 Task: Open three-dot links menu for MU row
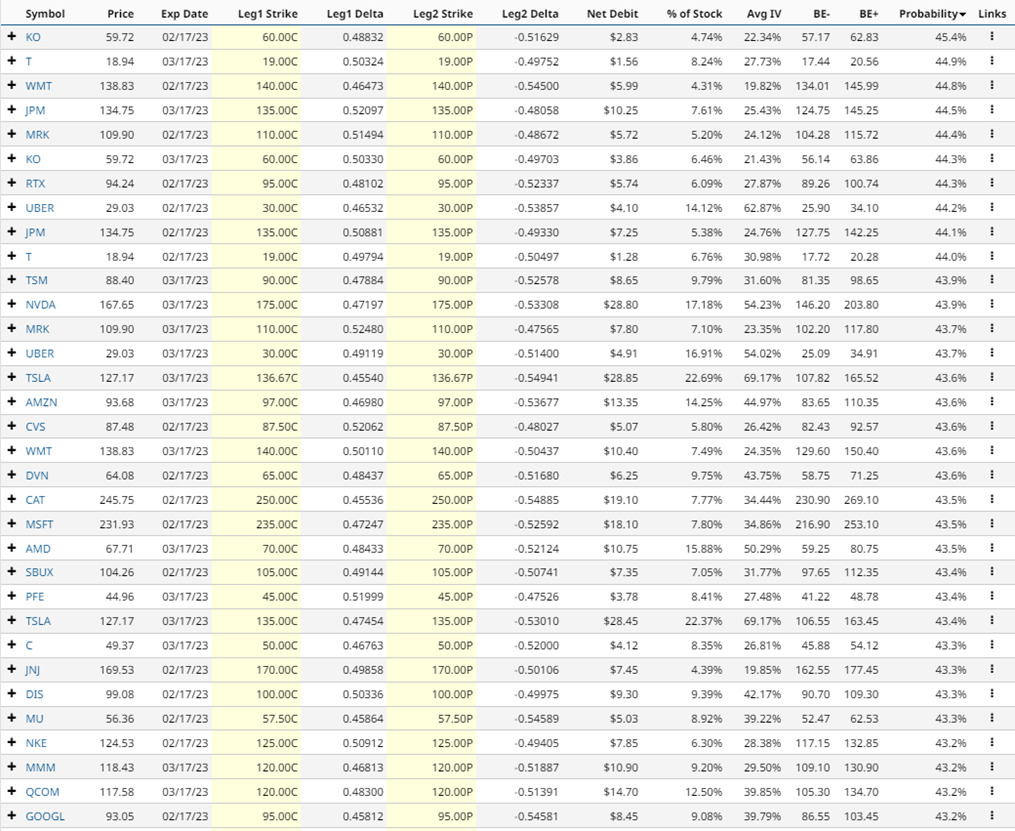991,718
